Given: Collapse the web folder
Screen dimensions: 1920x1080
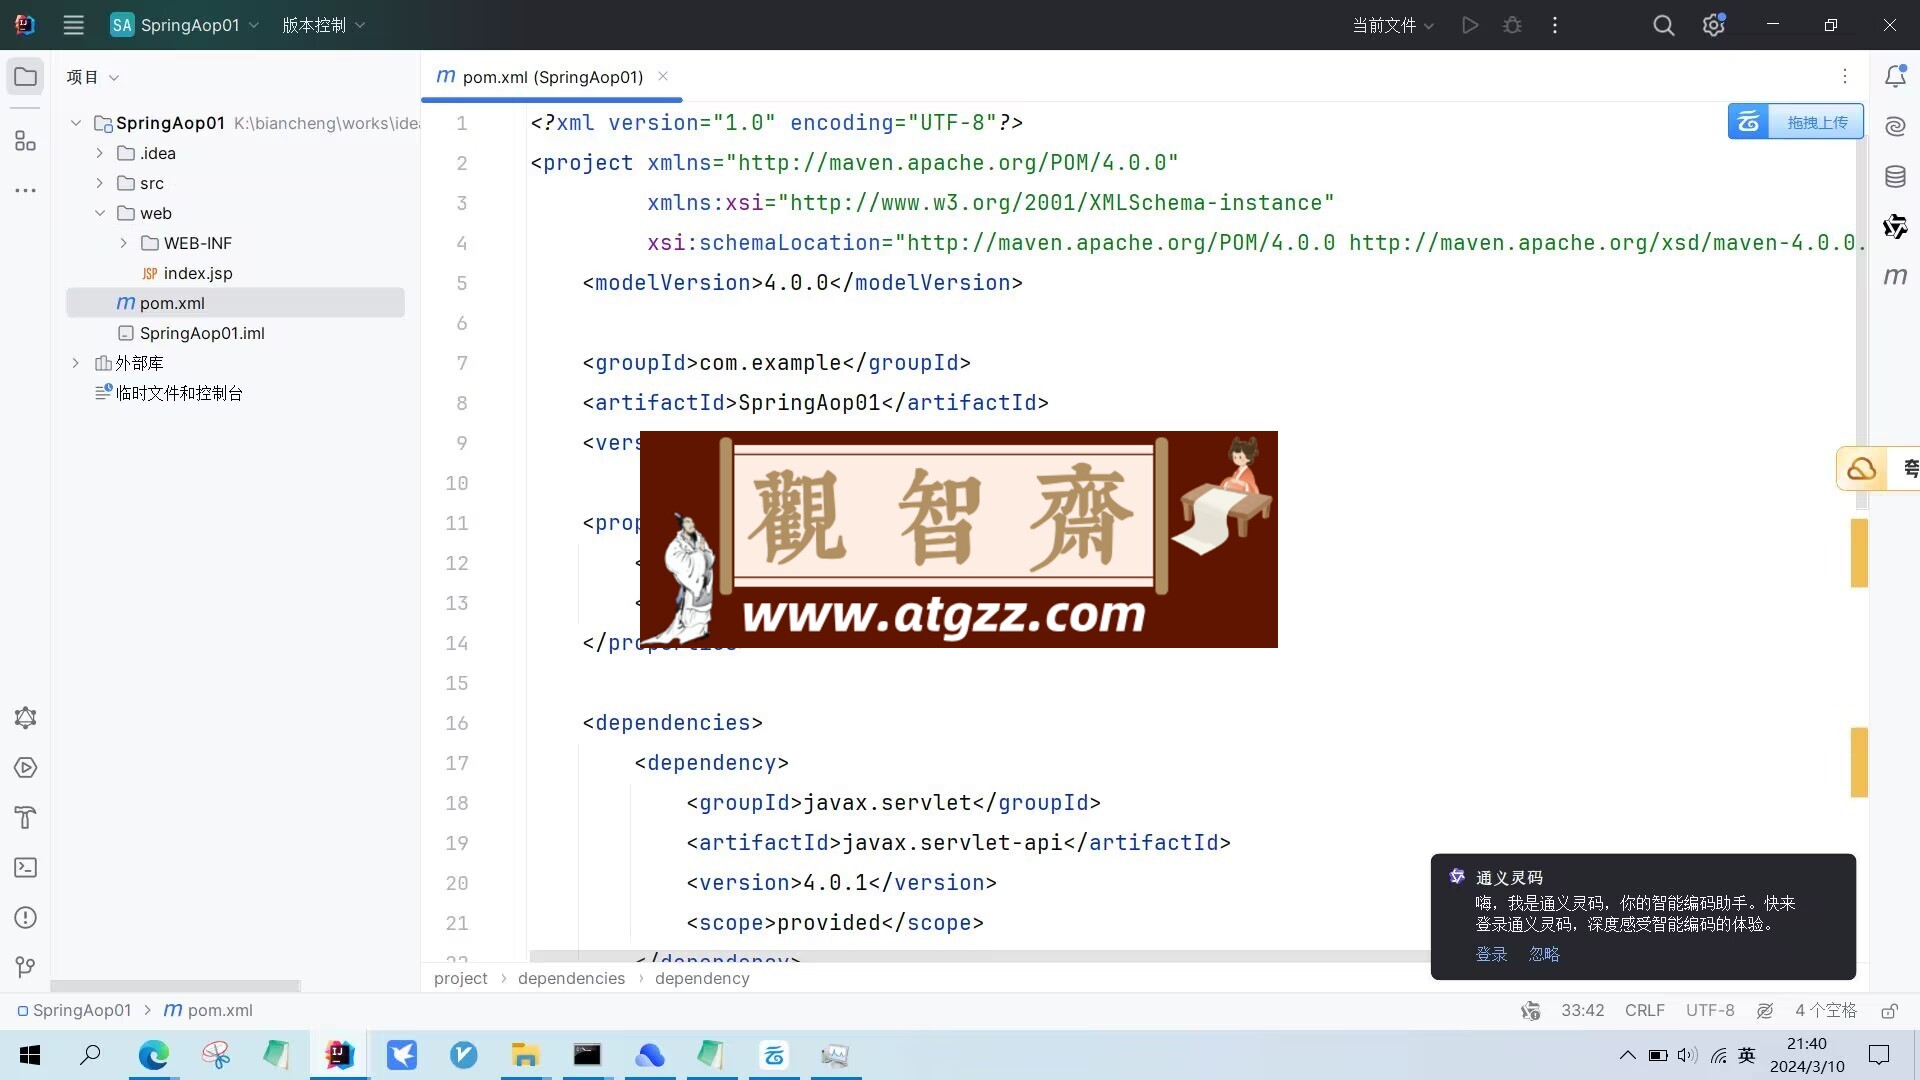Looking at the screenshot, I should [x=99, y=213].
